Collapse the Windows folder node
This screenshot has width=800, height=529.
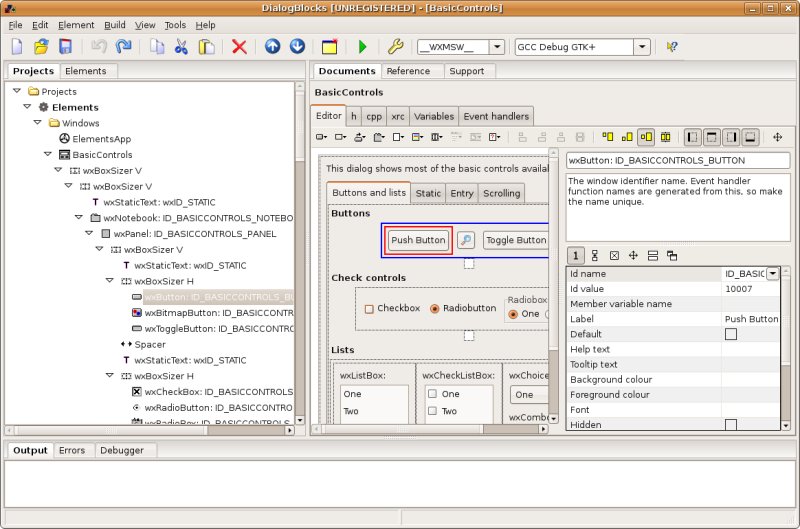tap(37, 122)
